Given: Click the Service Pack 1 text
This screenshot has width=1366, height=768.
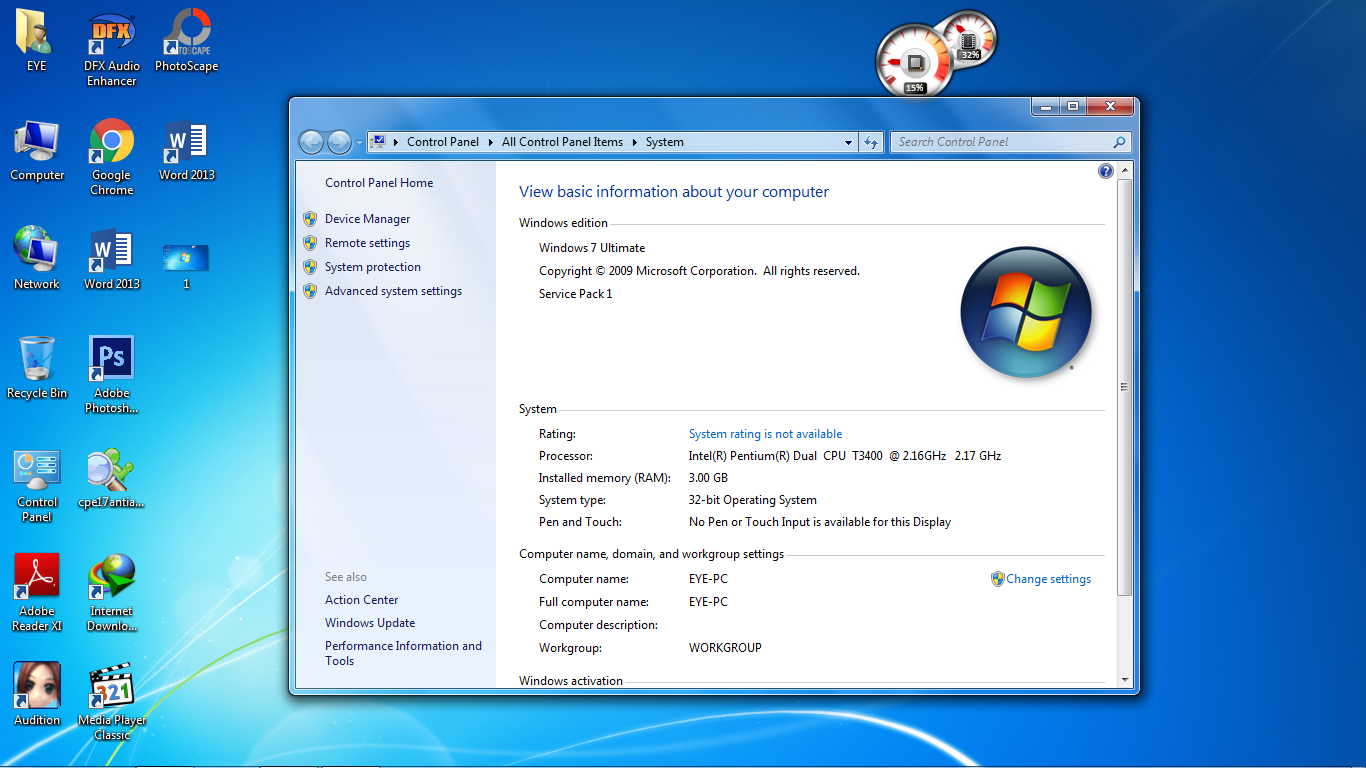Looking at the screenshot, I should click(576, 294).
